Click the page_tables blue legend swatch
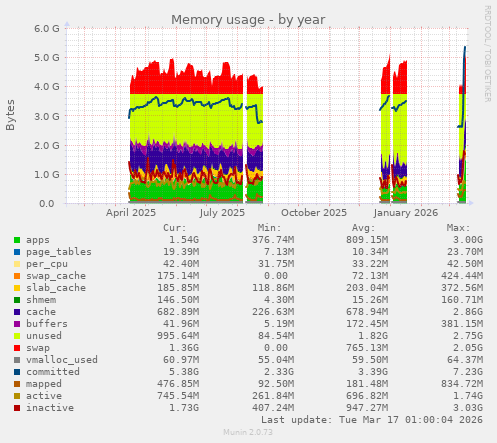The image size is (497, 443). (17, 252)
